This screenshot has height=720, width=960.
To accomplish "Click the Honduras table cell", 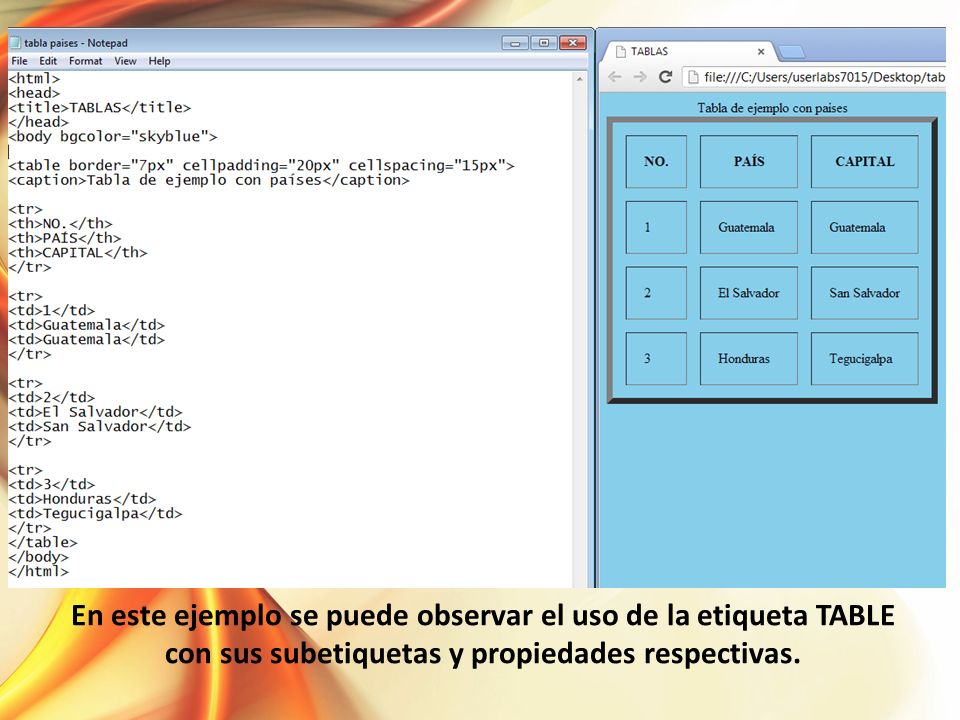I will tap(749, 359).
